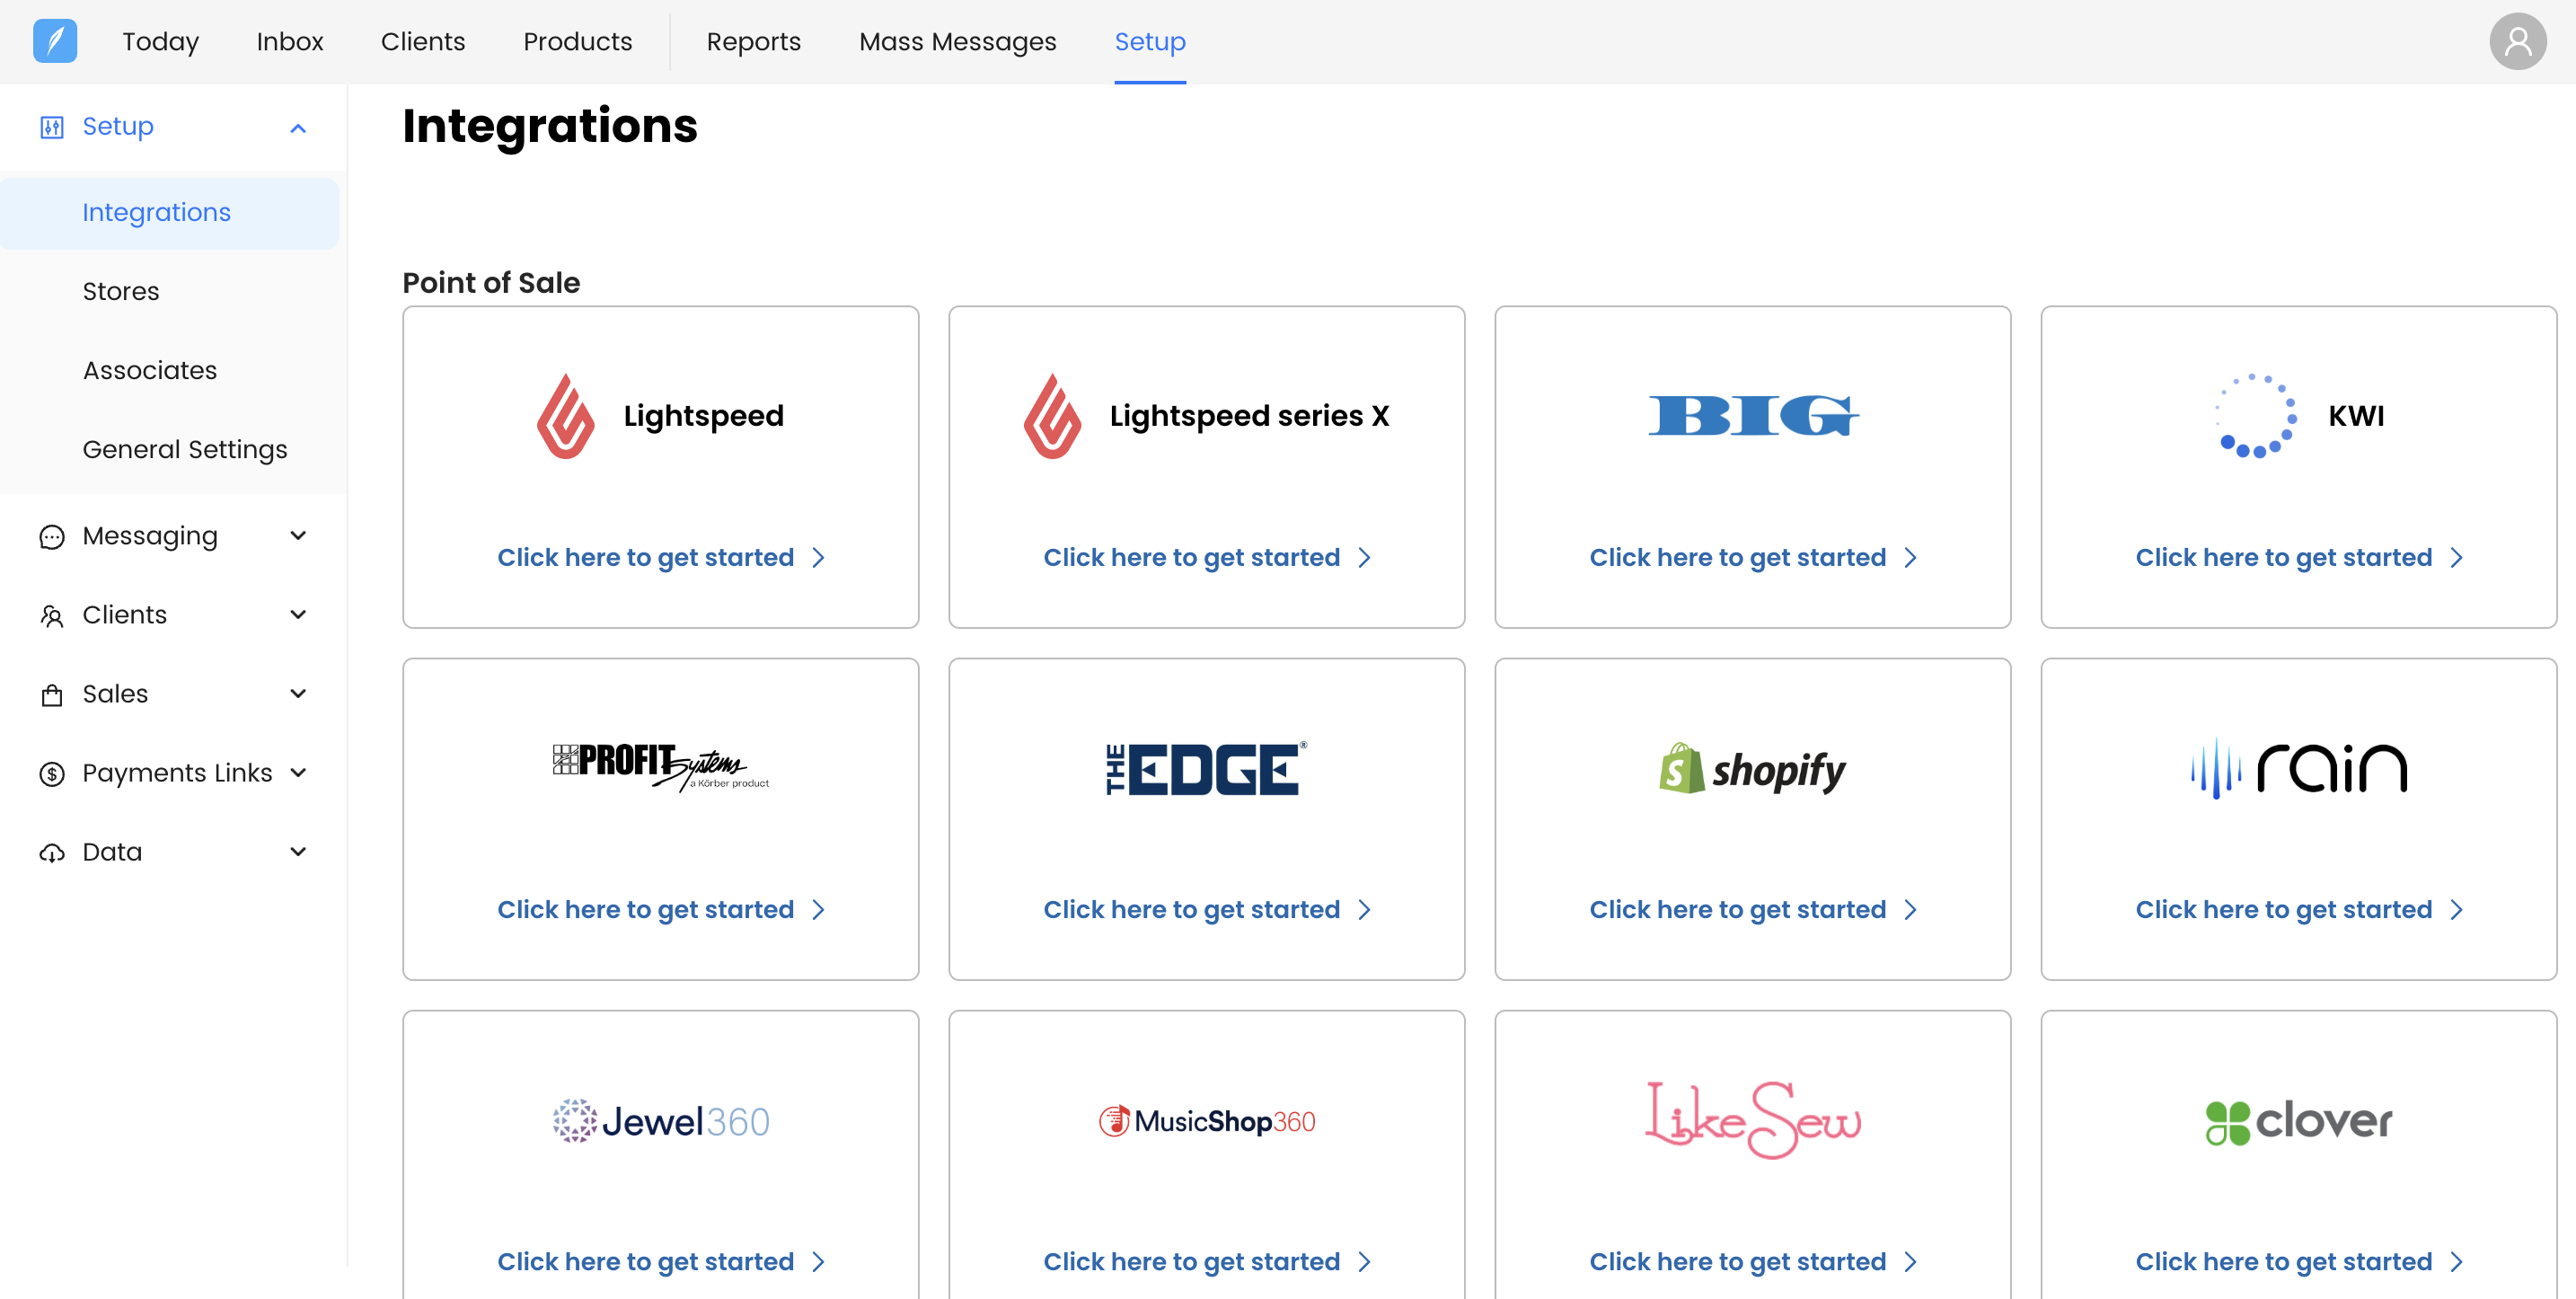Open the Inbox tab
This screenshot has width=2576, height=1299.
point(289,42)
